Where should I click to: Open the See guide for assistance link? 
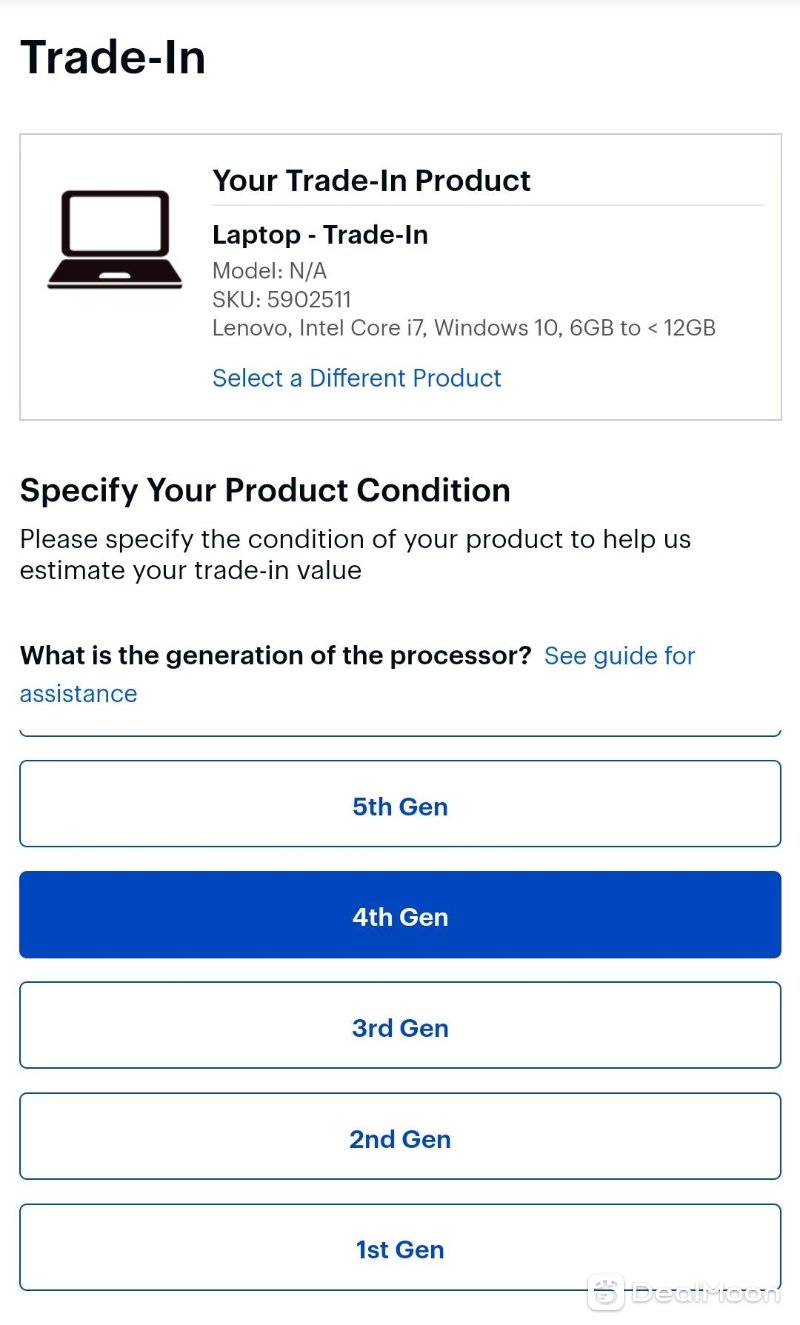(x=619, y=656)
